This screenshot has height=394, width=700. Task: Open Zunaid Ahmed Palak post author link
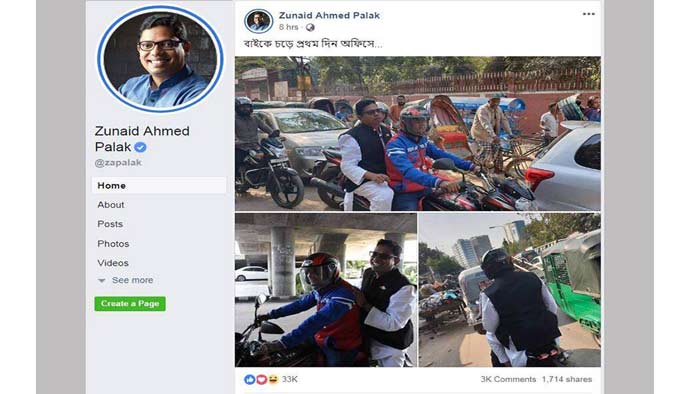click(x=329, y=15)
